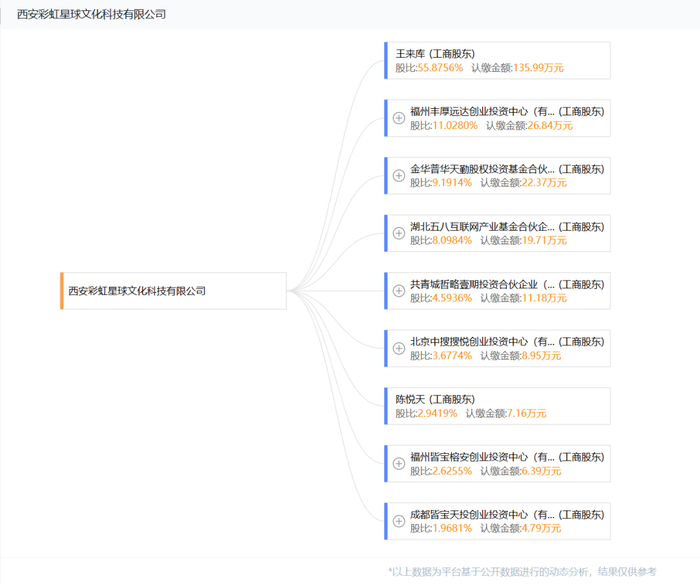Click share ratio 8.0984%
The height and width of the screenshot is (585, 700).
tap(452, 240)
